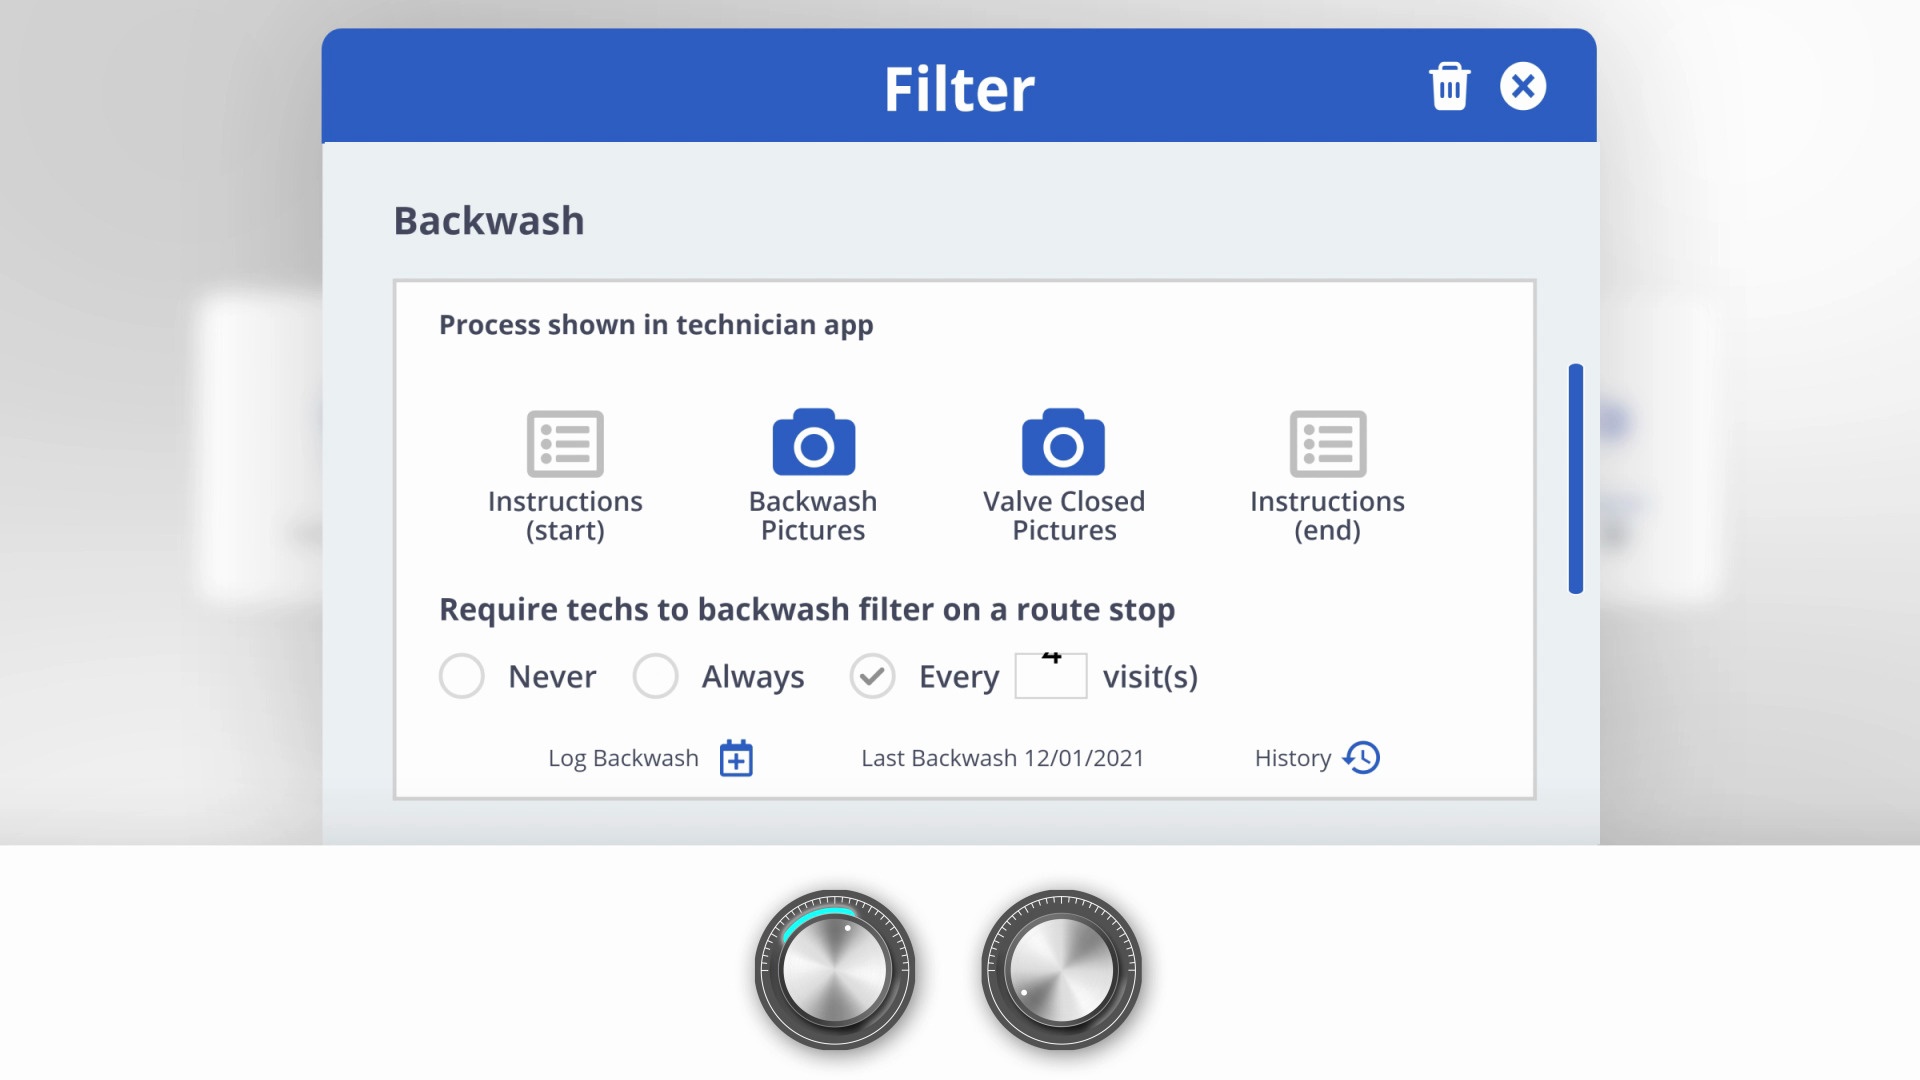Toggle the Backwash Pictures camera icon
Viewport: 1920px width, 1080px height.
pyautogui.click(x=813, y=442)
